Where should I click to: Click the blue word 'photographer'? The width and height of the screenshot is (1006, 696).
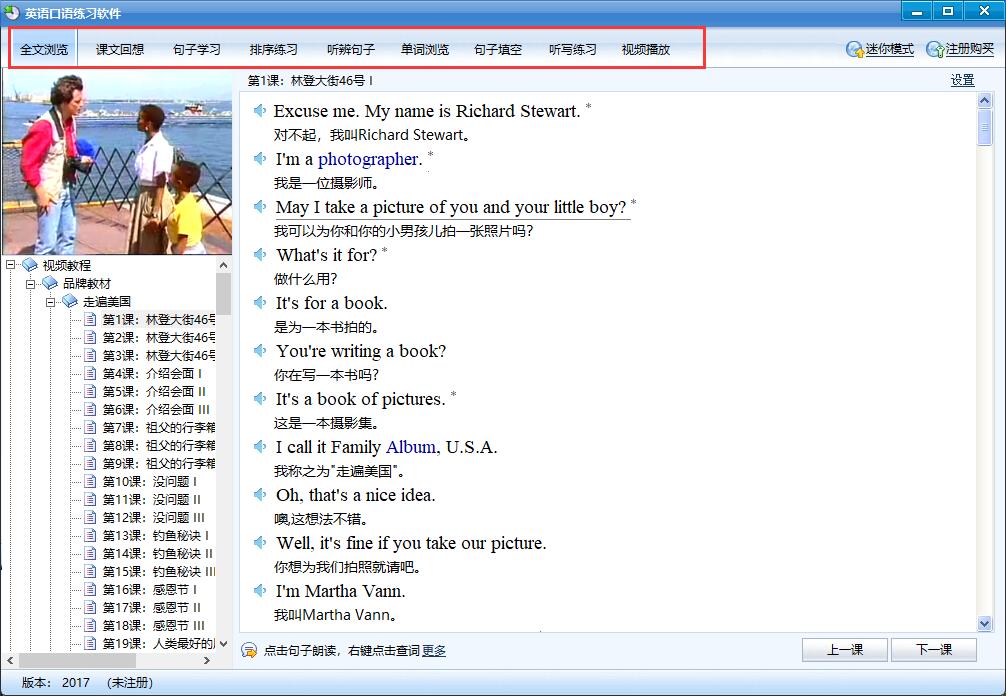coord(368,159)
